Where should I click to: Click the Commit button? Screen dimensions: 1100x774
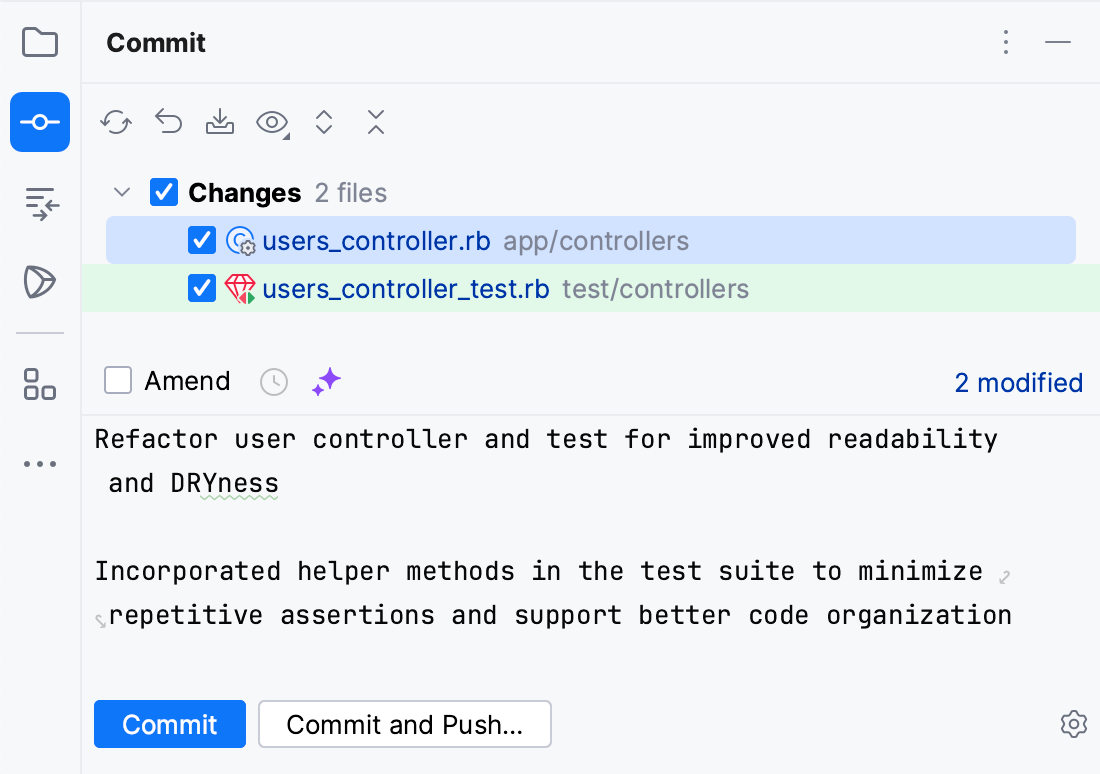coord(170,724)
